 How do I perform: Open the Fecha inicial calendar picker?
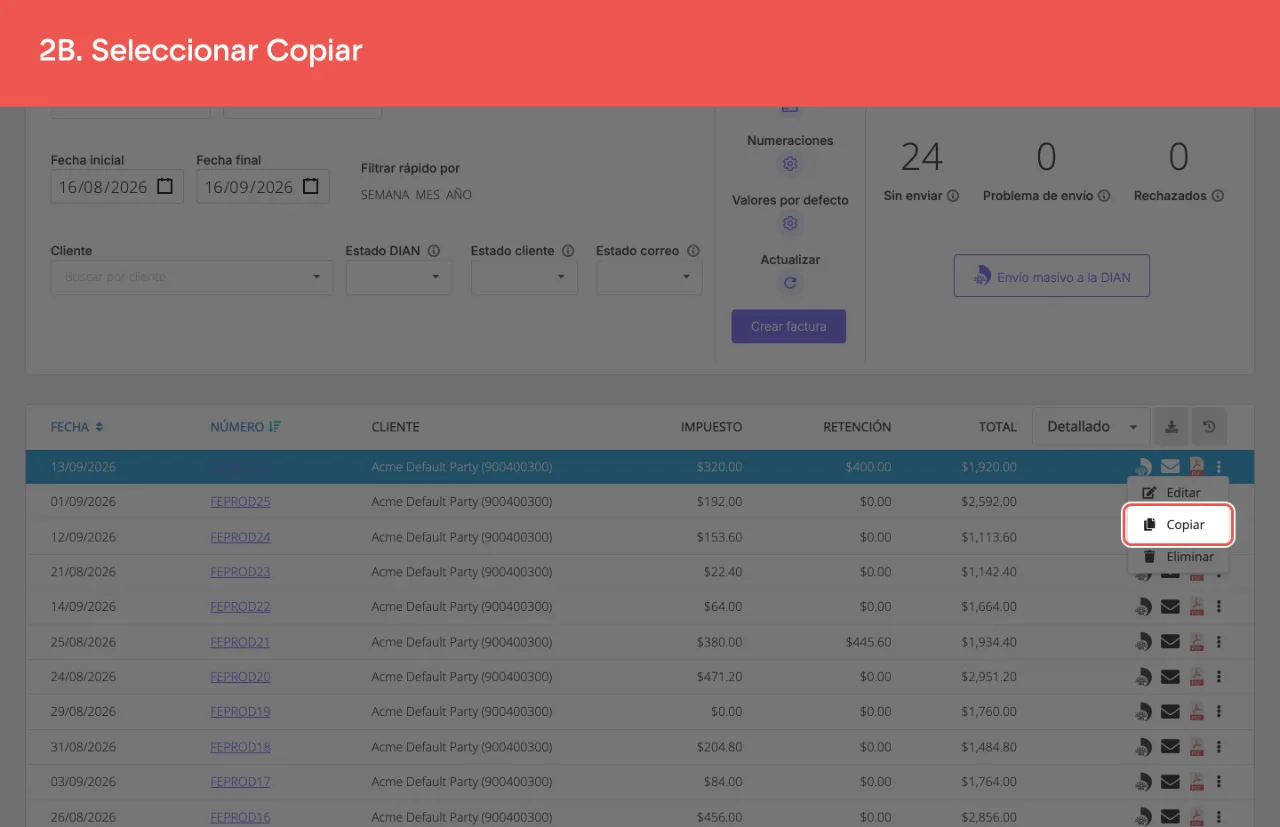tap(165, 186)
